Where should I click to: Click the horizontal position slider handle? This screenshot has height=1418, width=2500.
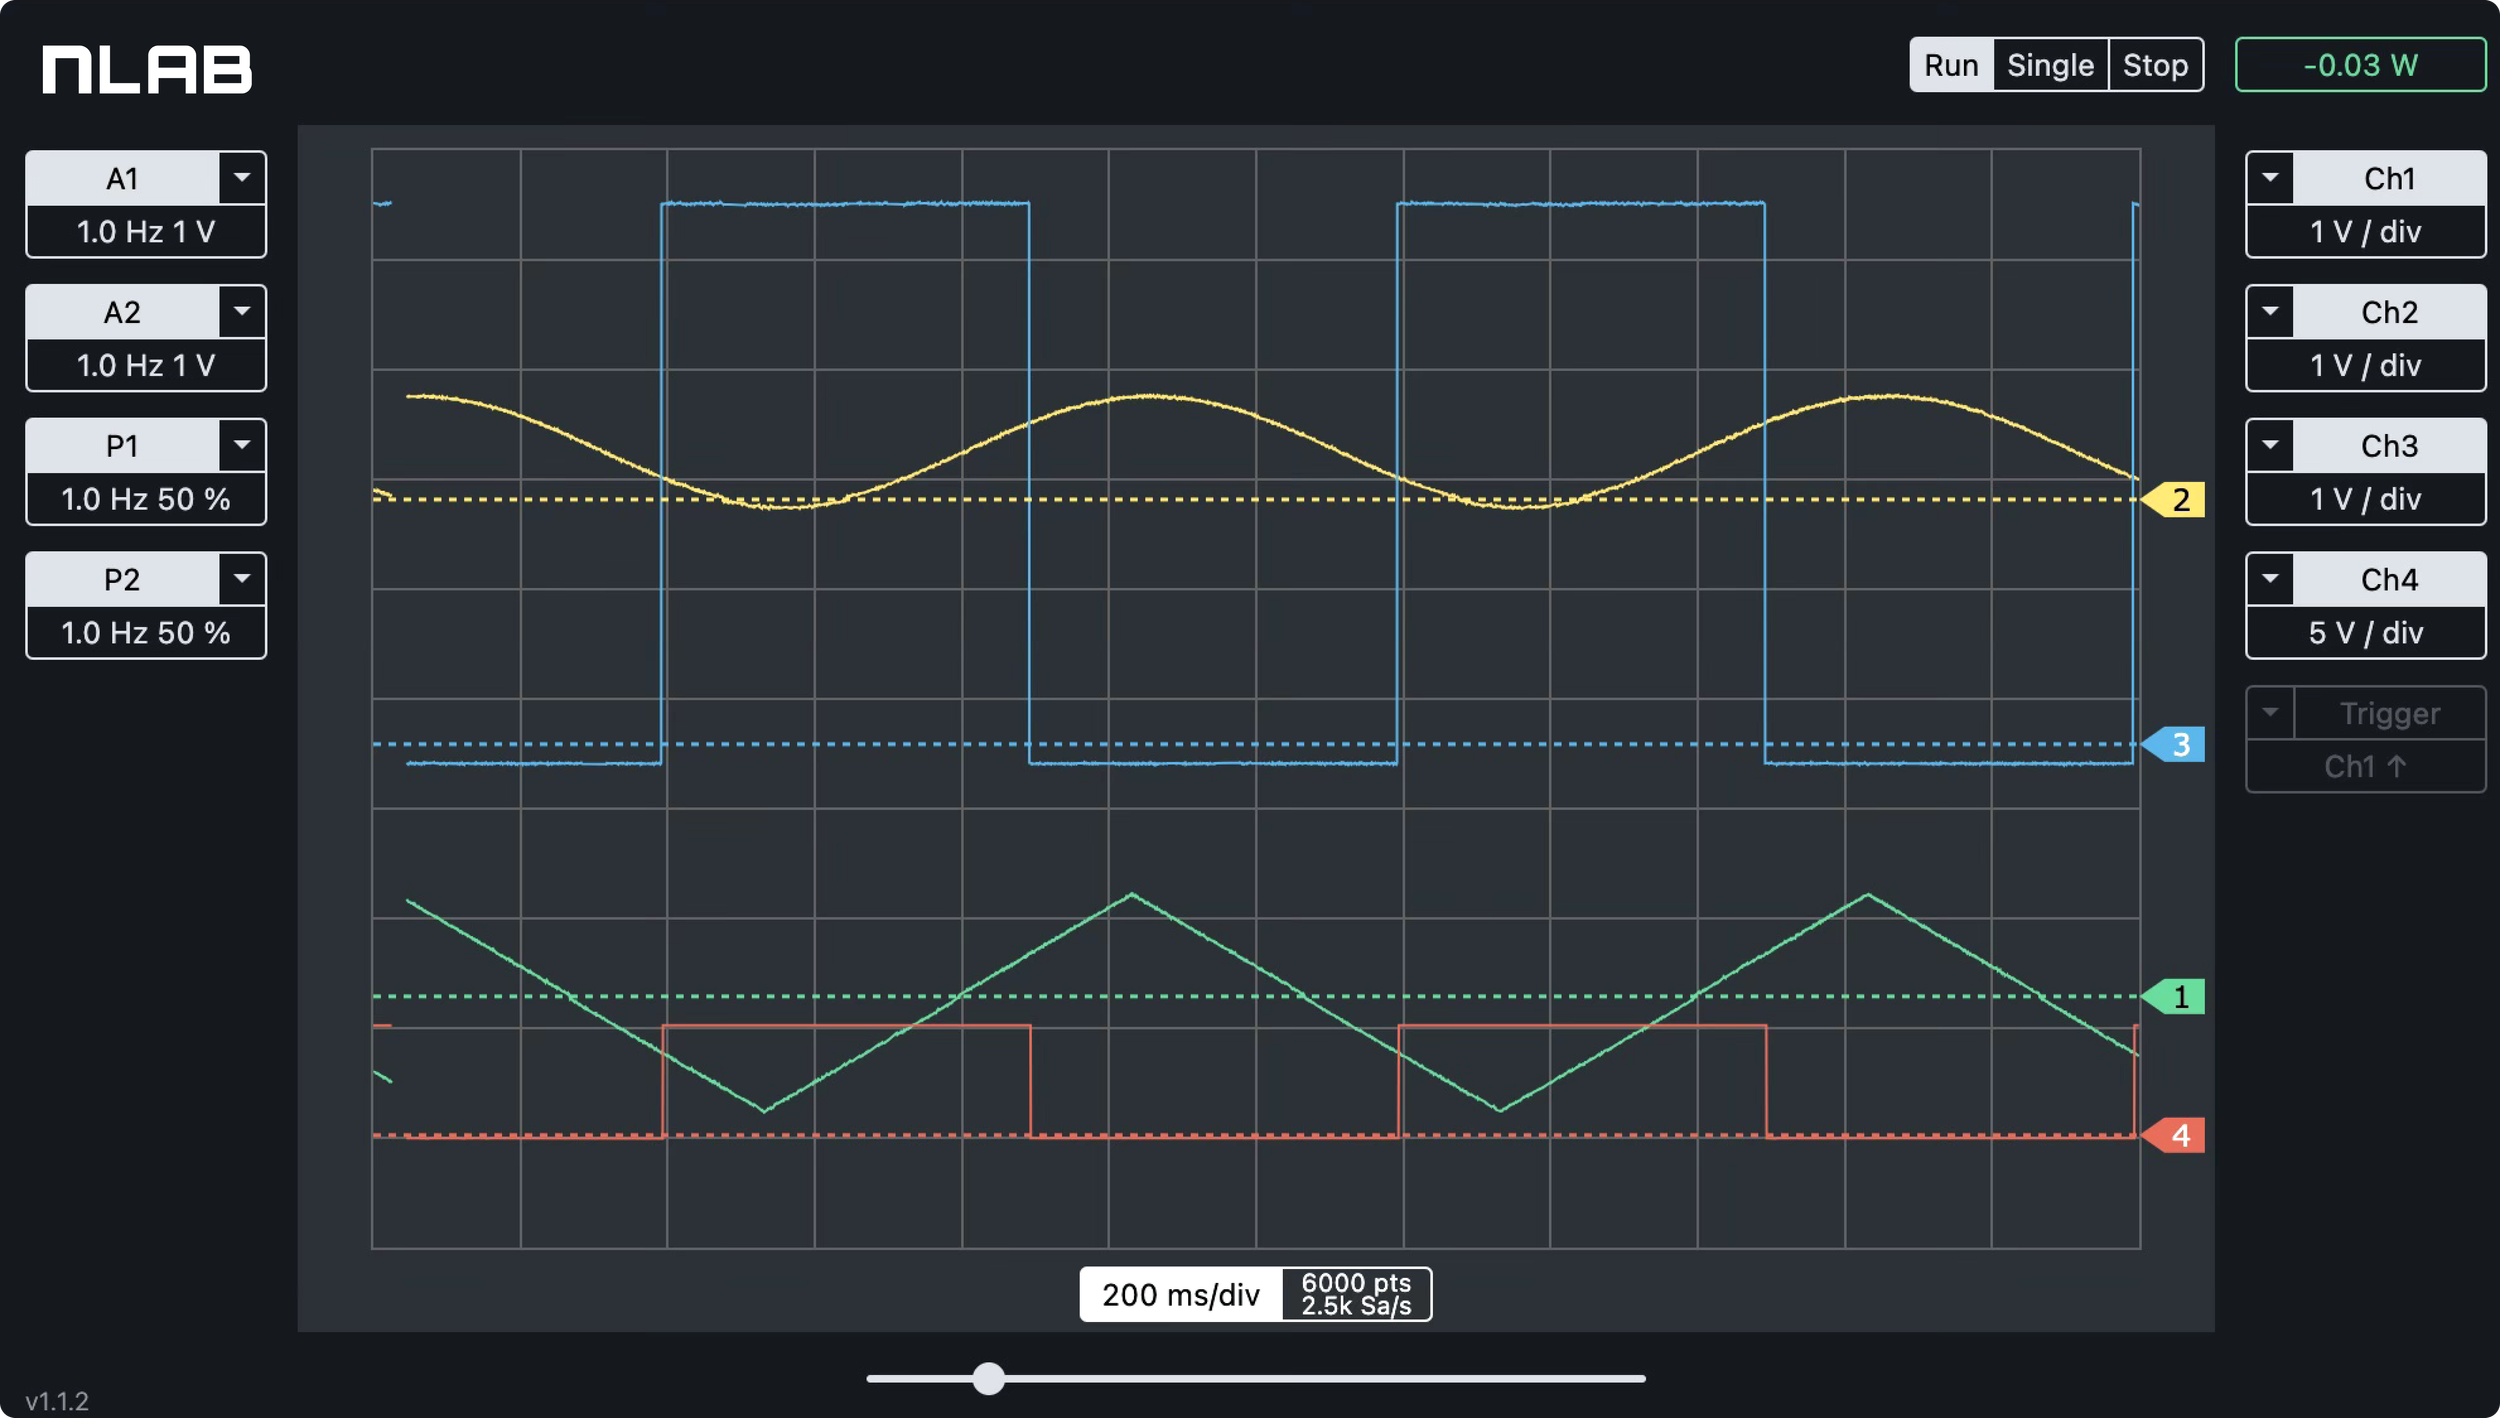[988, 1378]
